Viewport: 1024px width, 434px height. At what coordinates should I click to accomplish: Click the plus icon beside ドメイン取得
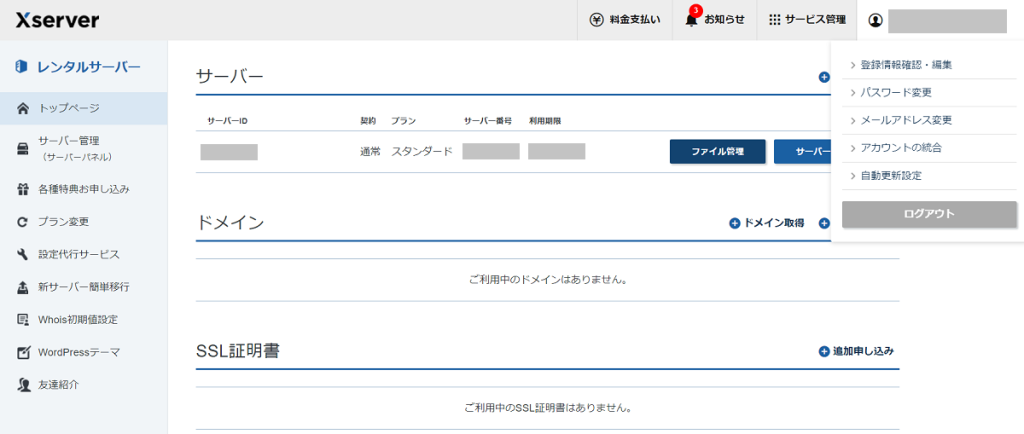click(735, 223)
